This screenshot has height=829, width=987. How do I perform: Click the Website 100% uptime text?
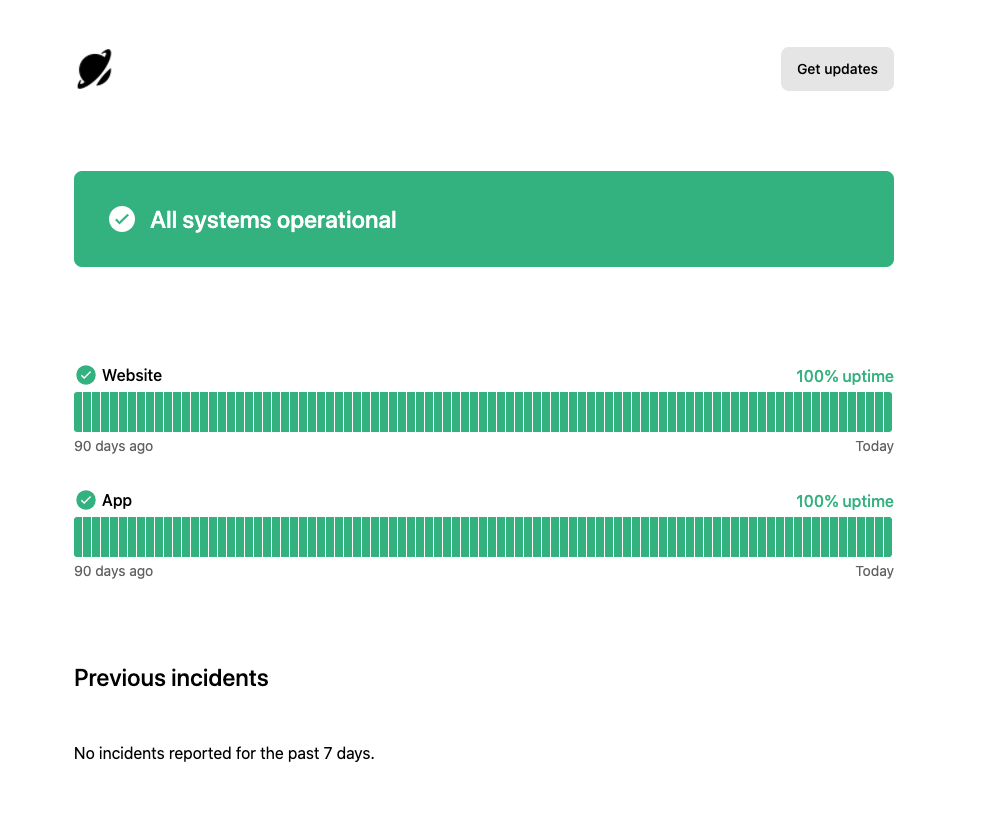pos(845,376)
